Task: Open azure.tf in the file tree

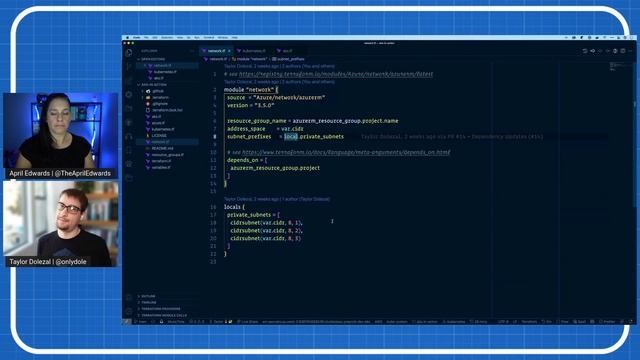Action: (x=158, y=123)
